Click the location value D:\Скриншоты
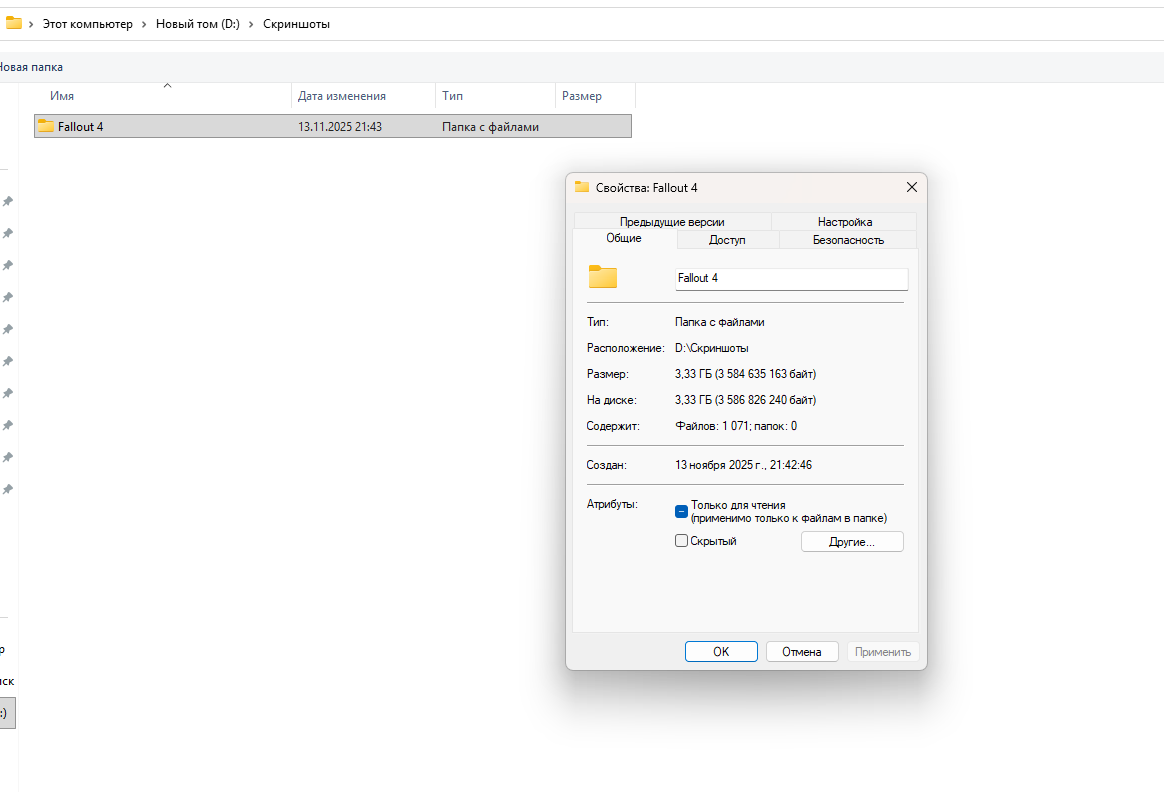1164x792 pixels. 711,347
